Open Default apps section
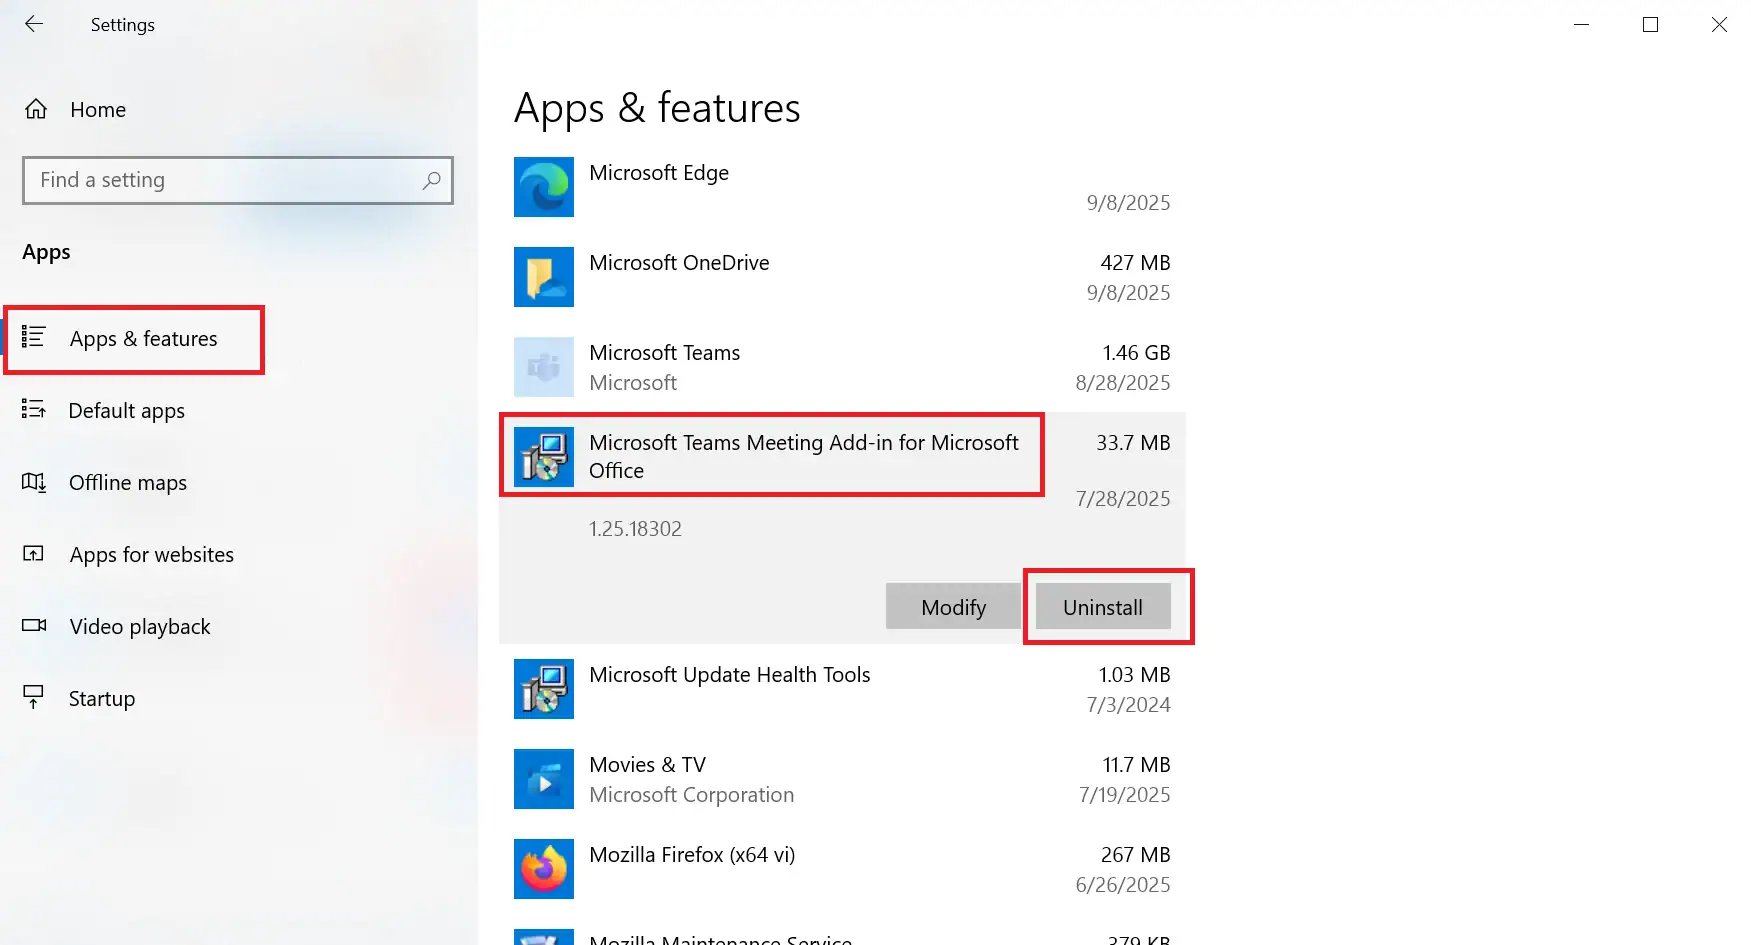This screenshot has height=945, width=1751. pos(126,411)
